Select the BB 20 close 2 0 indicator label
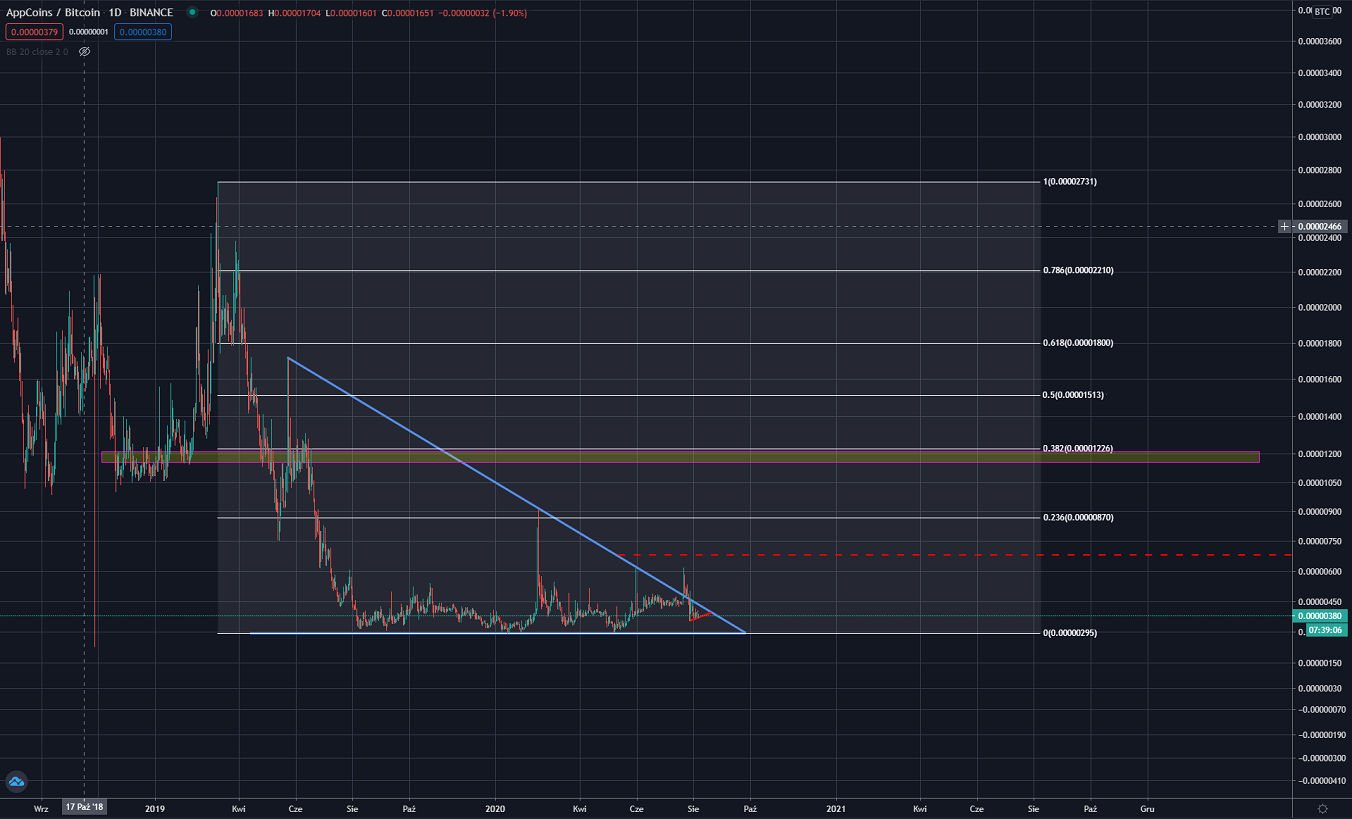 point(37,51)
